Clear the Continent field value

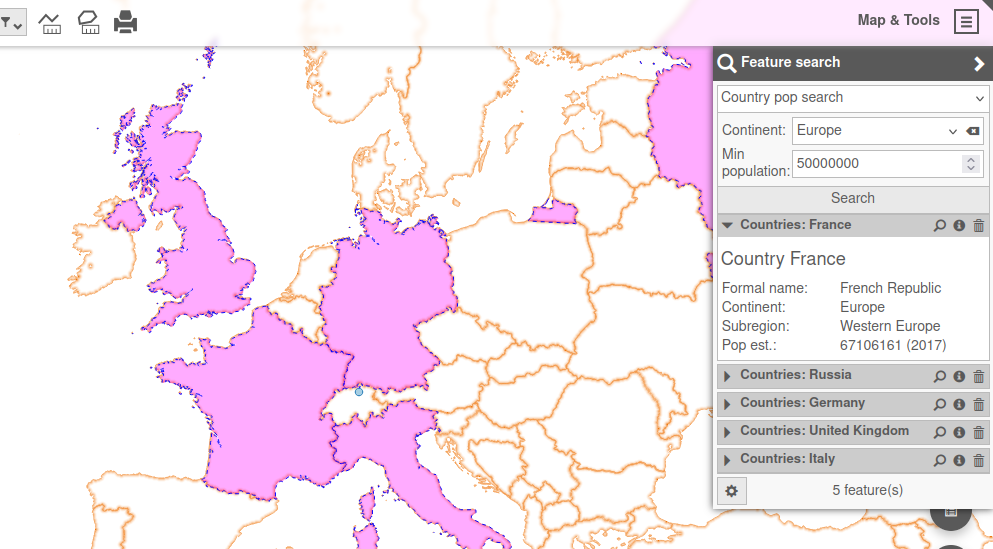[x=973, y=131]
